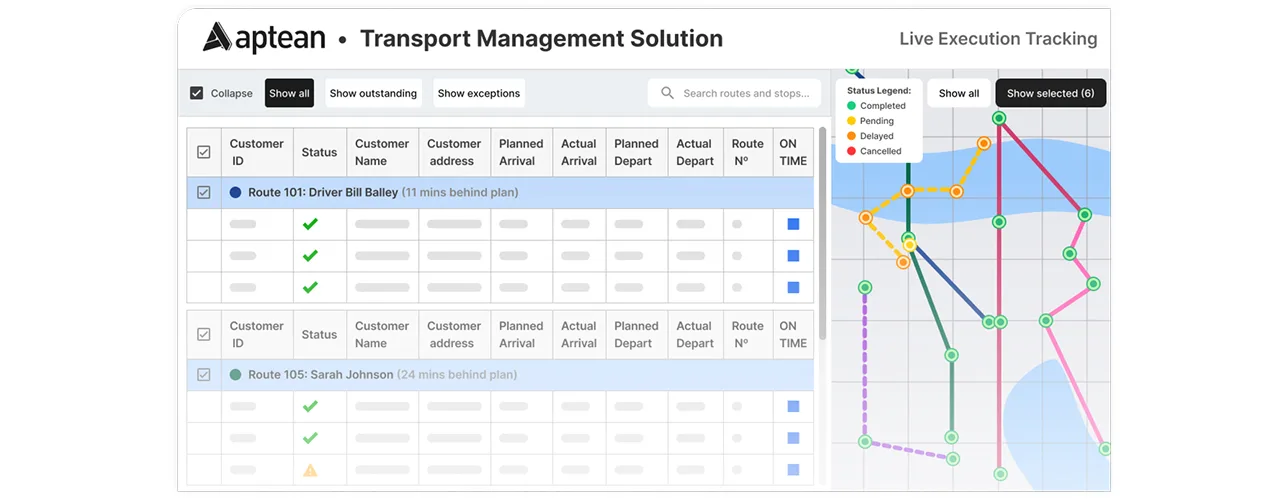Select the Show all filter above the table
1285x500 pixels.
click(x=289, y=93)
